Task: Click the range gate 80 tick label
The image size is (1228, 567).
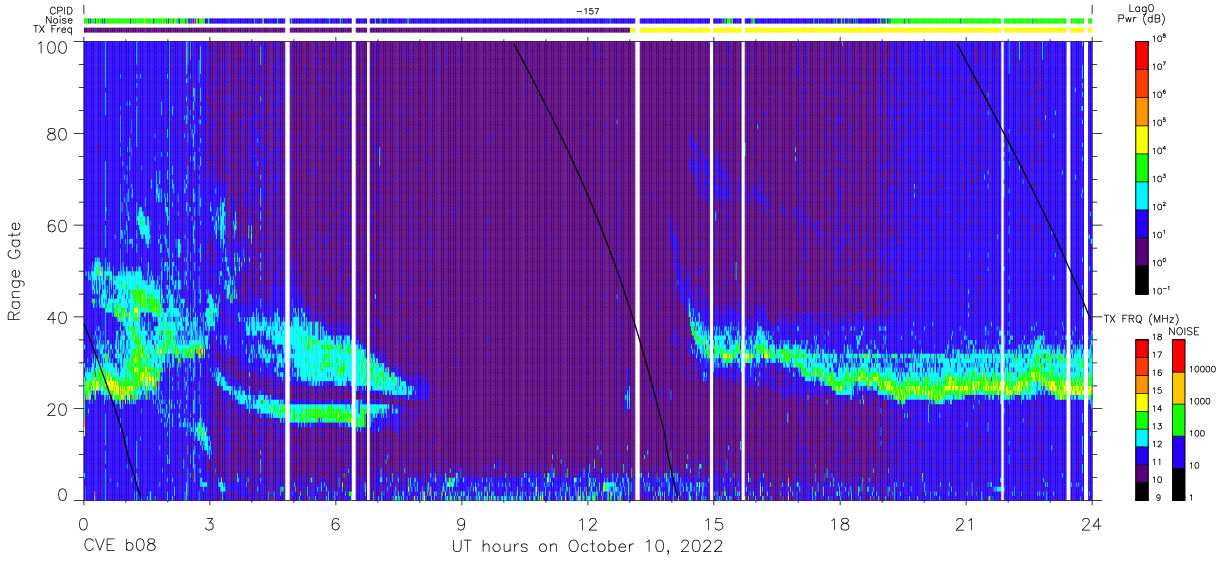Action: coord(57,135)
